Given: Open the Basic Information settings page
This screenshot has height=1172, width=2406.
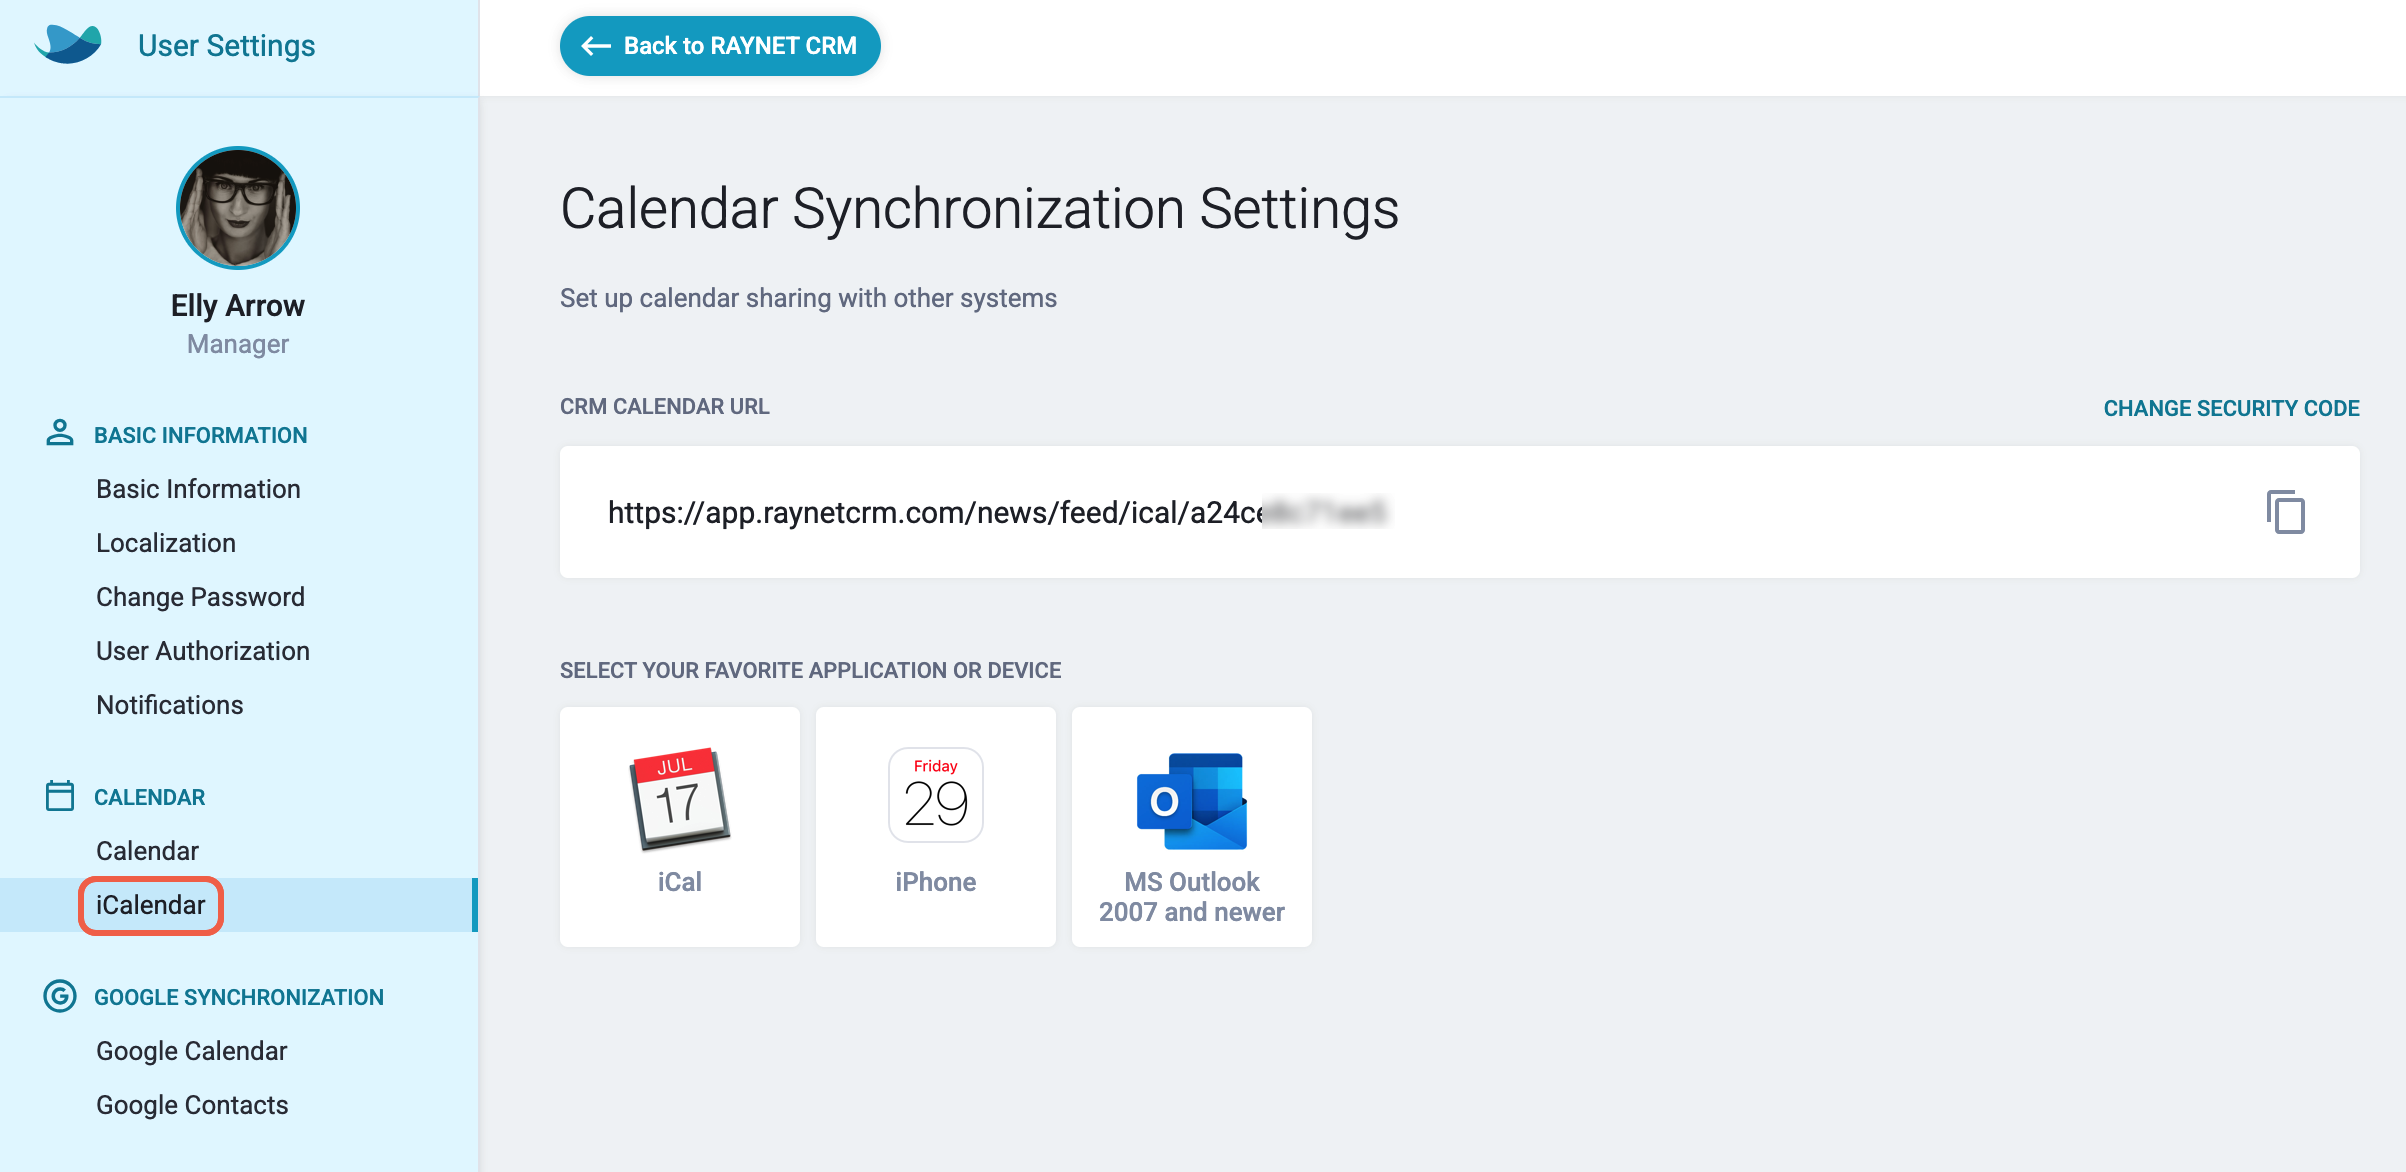Looking at the screenshot, I should [x=198, y=489].
